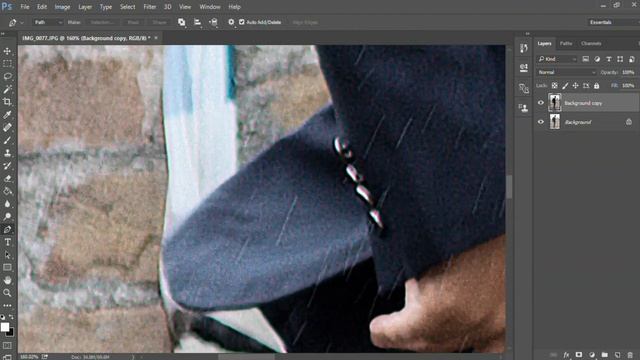The width and height of the screenshot is (640, 360).
Task: Select the Lasso tool
Action: click(7, 76)
